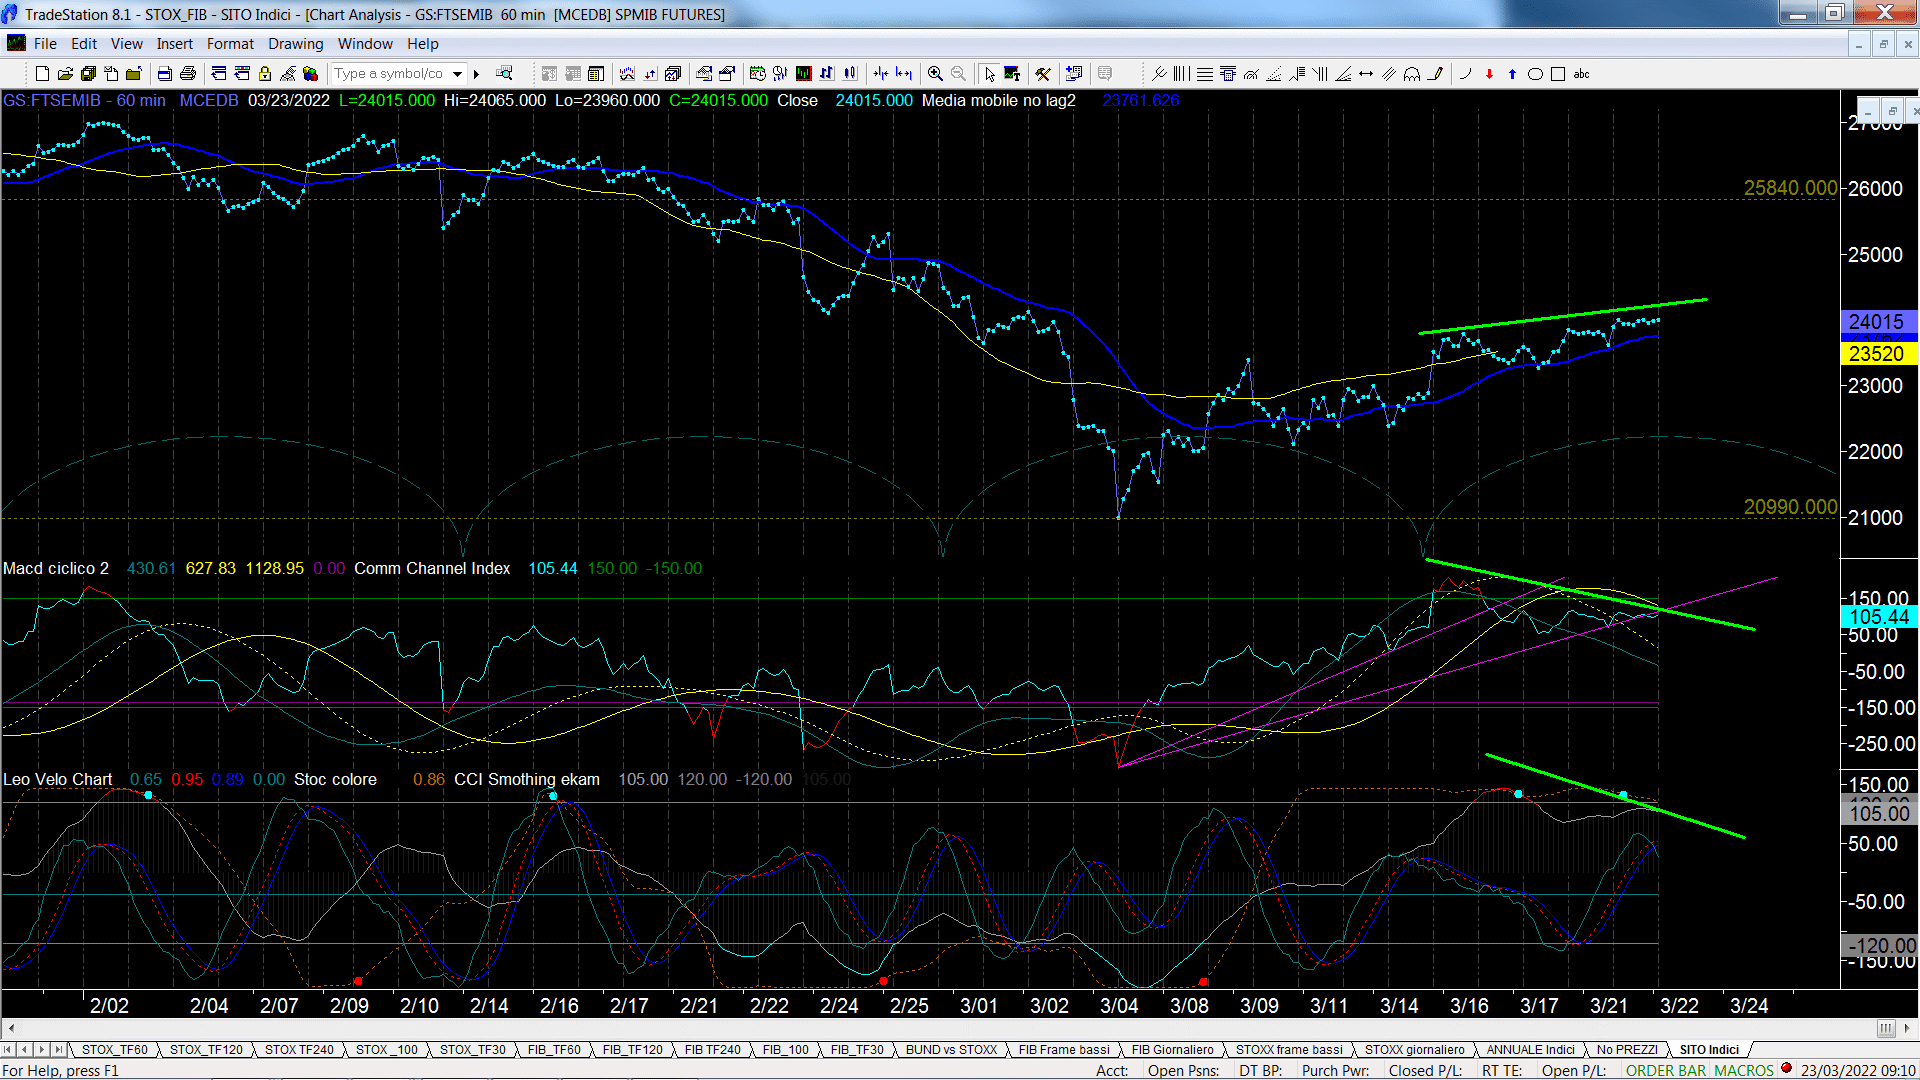Viewport: 1920px width, 1080px height.
Task: Open the Insert menu
Action: tap(175, 44)
